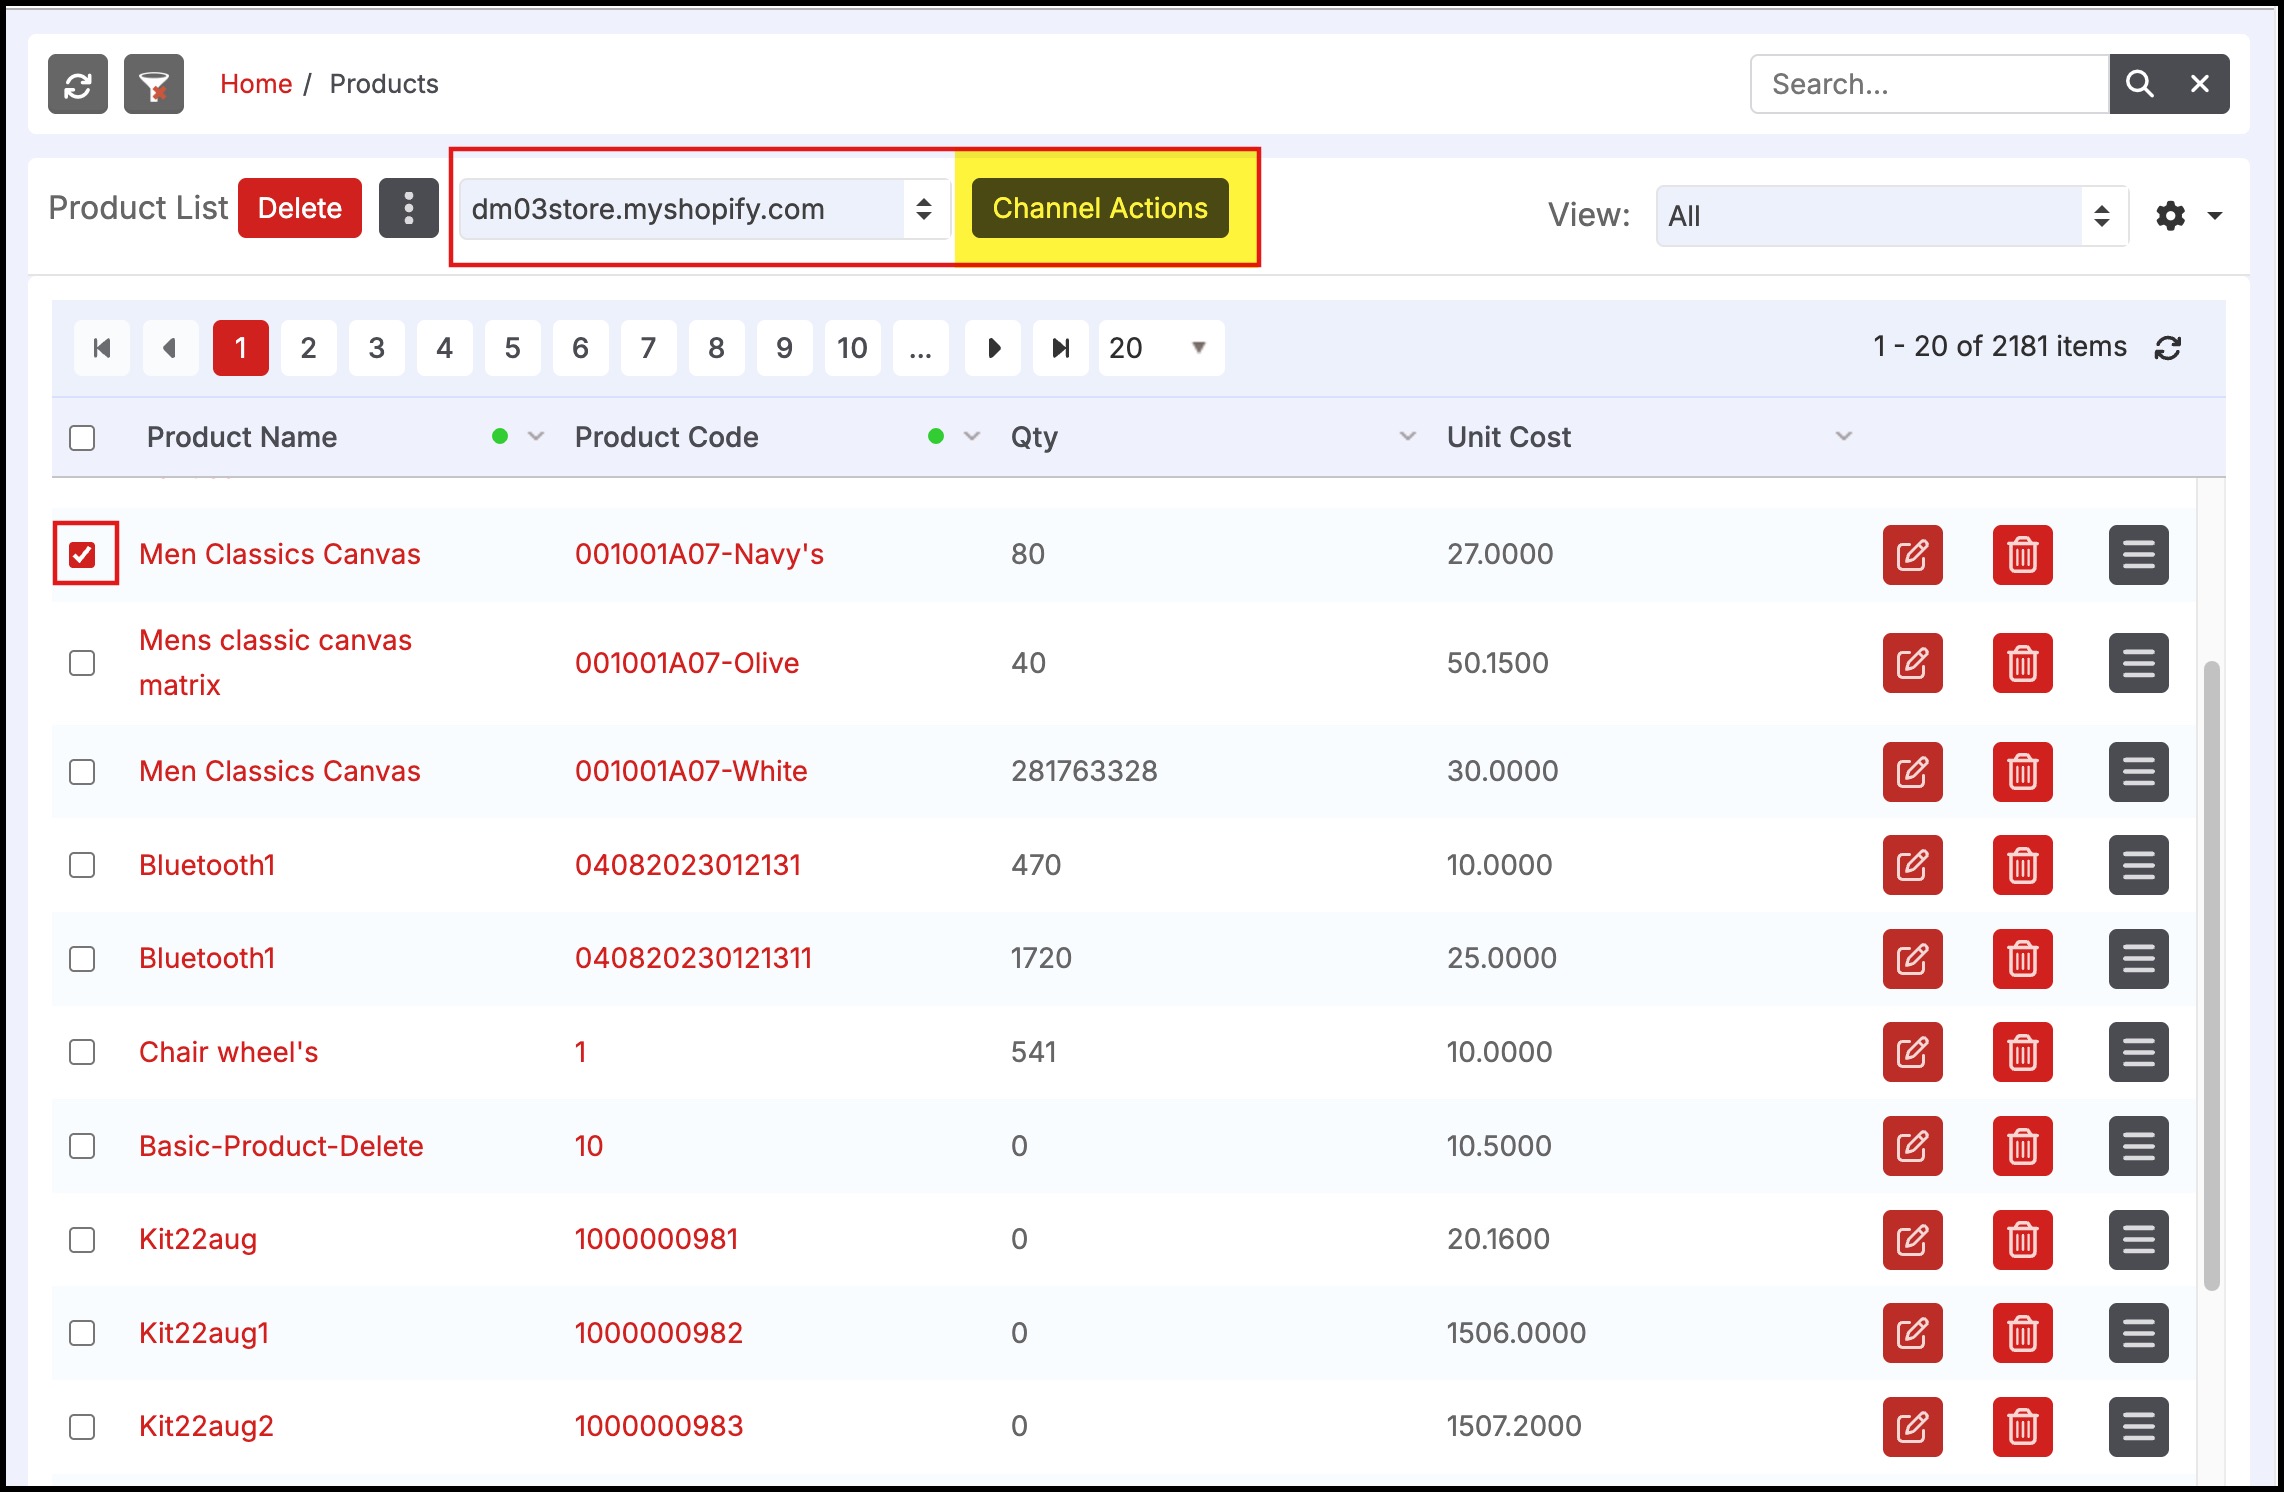Click into the Search input field

[x=1928, y=84]
